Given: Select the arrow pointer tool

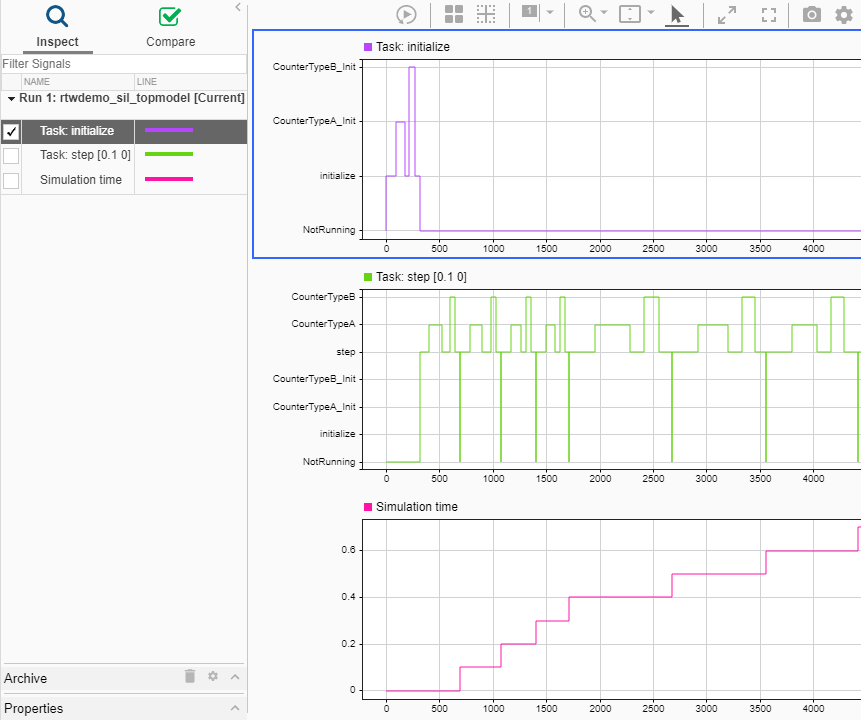Looking at the screenshot, I should click(x=677, y=14).
